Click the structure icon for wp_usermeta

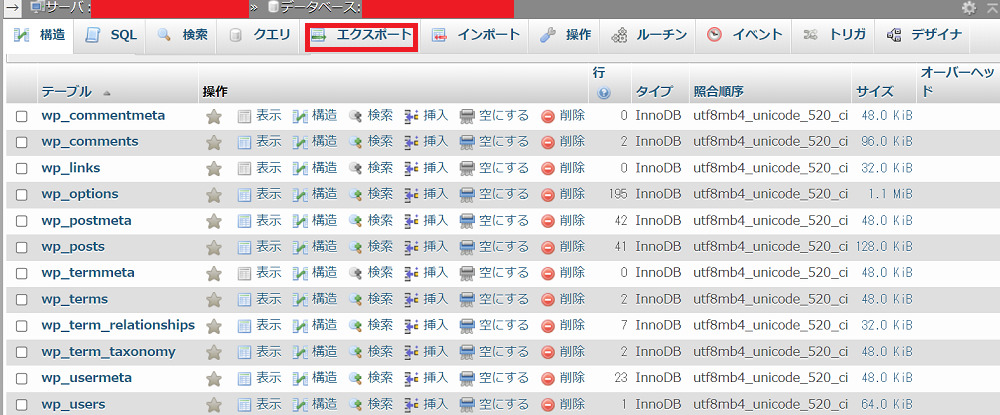(300, 378)
